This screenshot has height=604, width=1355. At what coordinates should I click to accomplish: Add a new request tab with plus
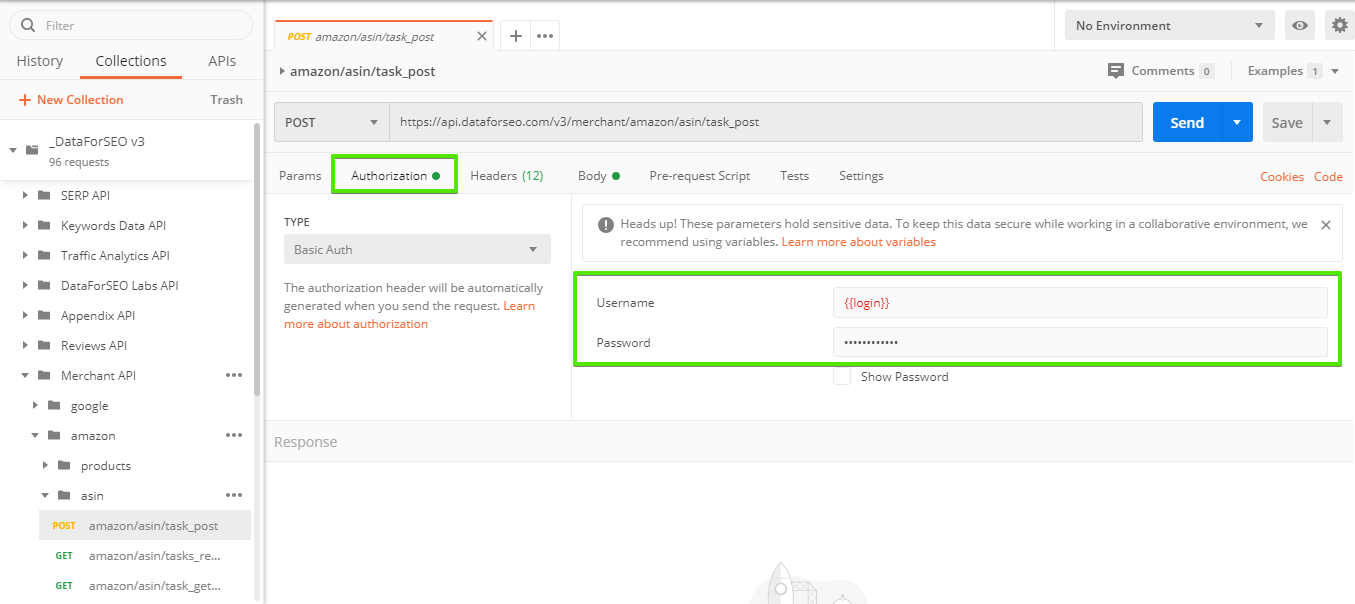coord(516,36)
